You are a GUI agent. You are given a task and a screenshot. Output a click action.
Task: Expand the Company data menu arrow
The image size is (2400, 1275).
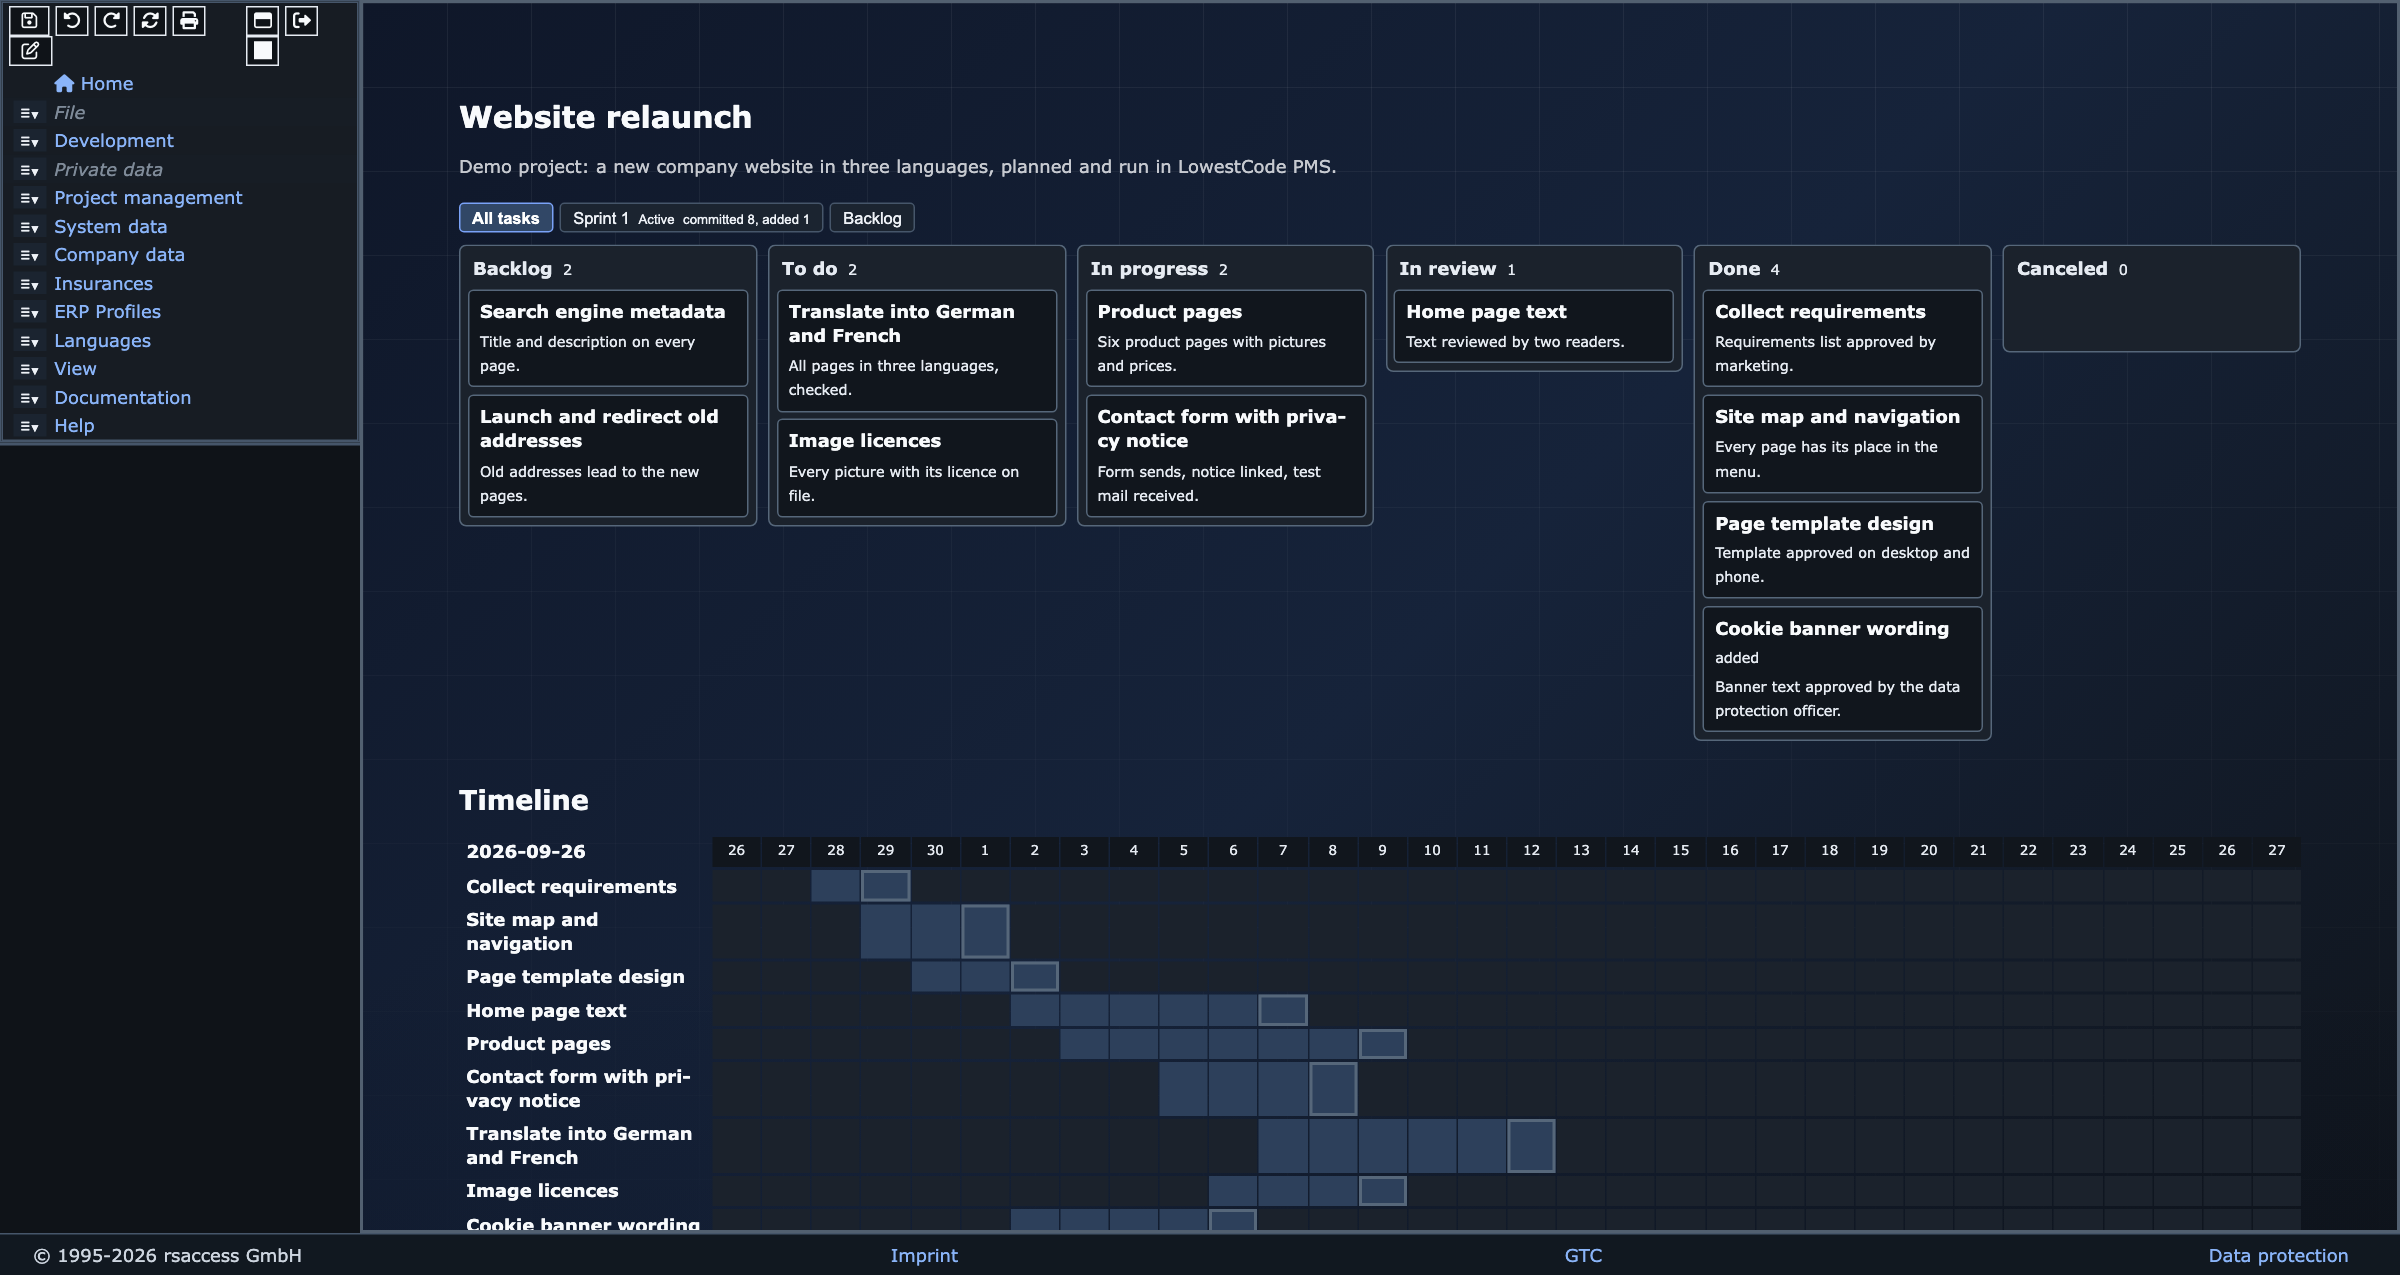(29, 256)
